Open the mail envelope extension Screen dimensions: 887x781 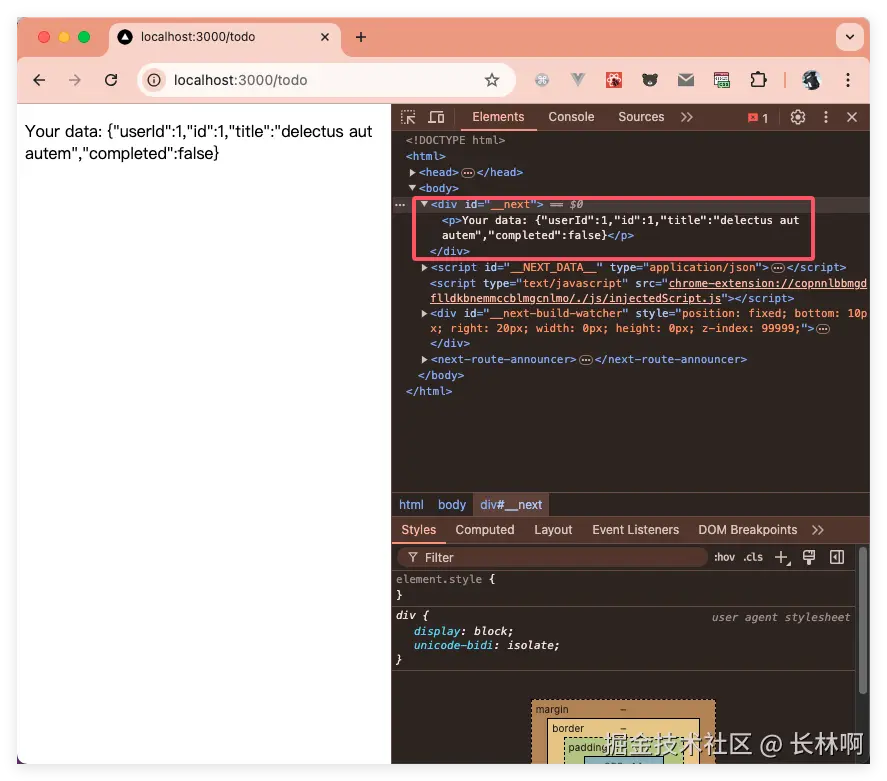point(686,80)
